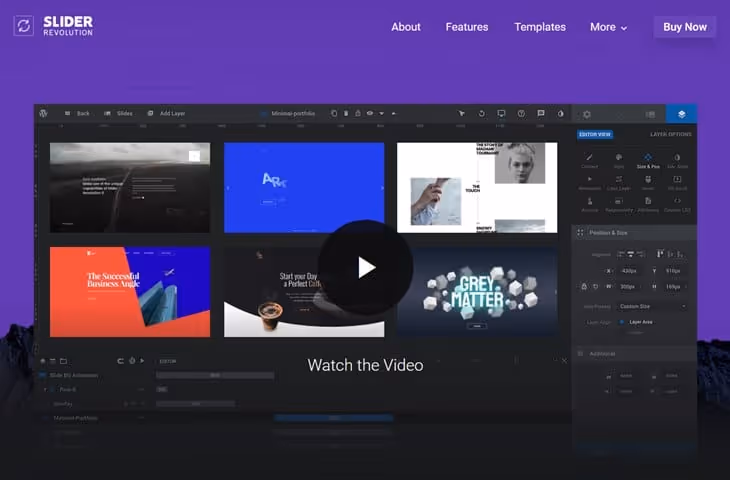Select the Size & Pos option
This screenshot has width=730, height=480.
tap(648, 161)
